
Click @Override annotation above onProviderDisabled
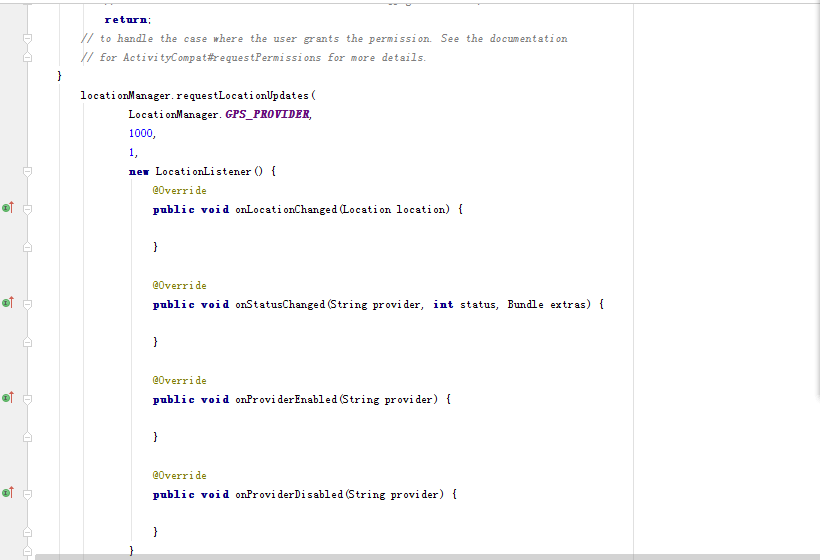179,476
